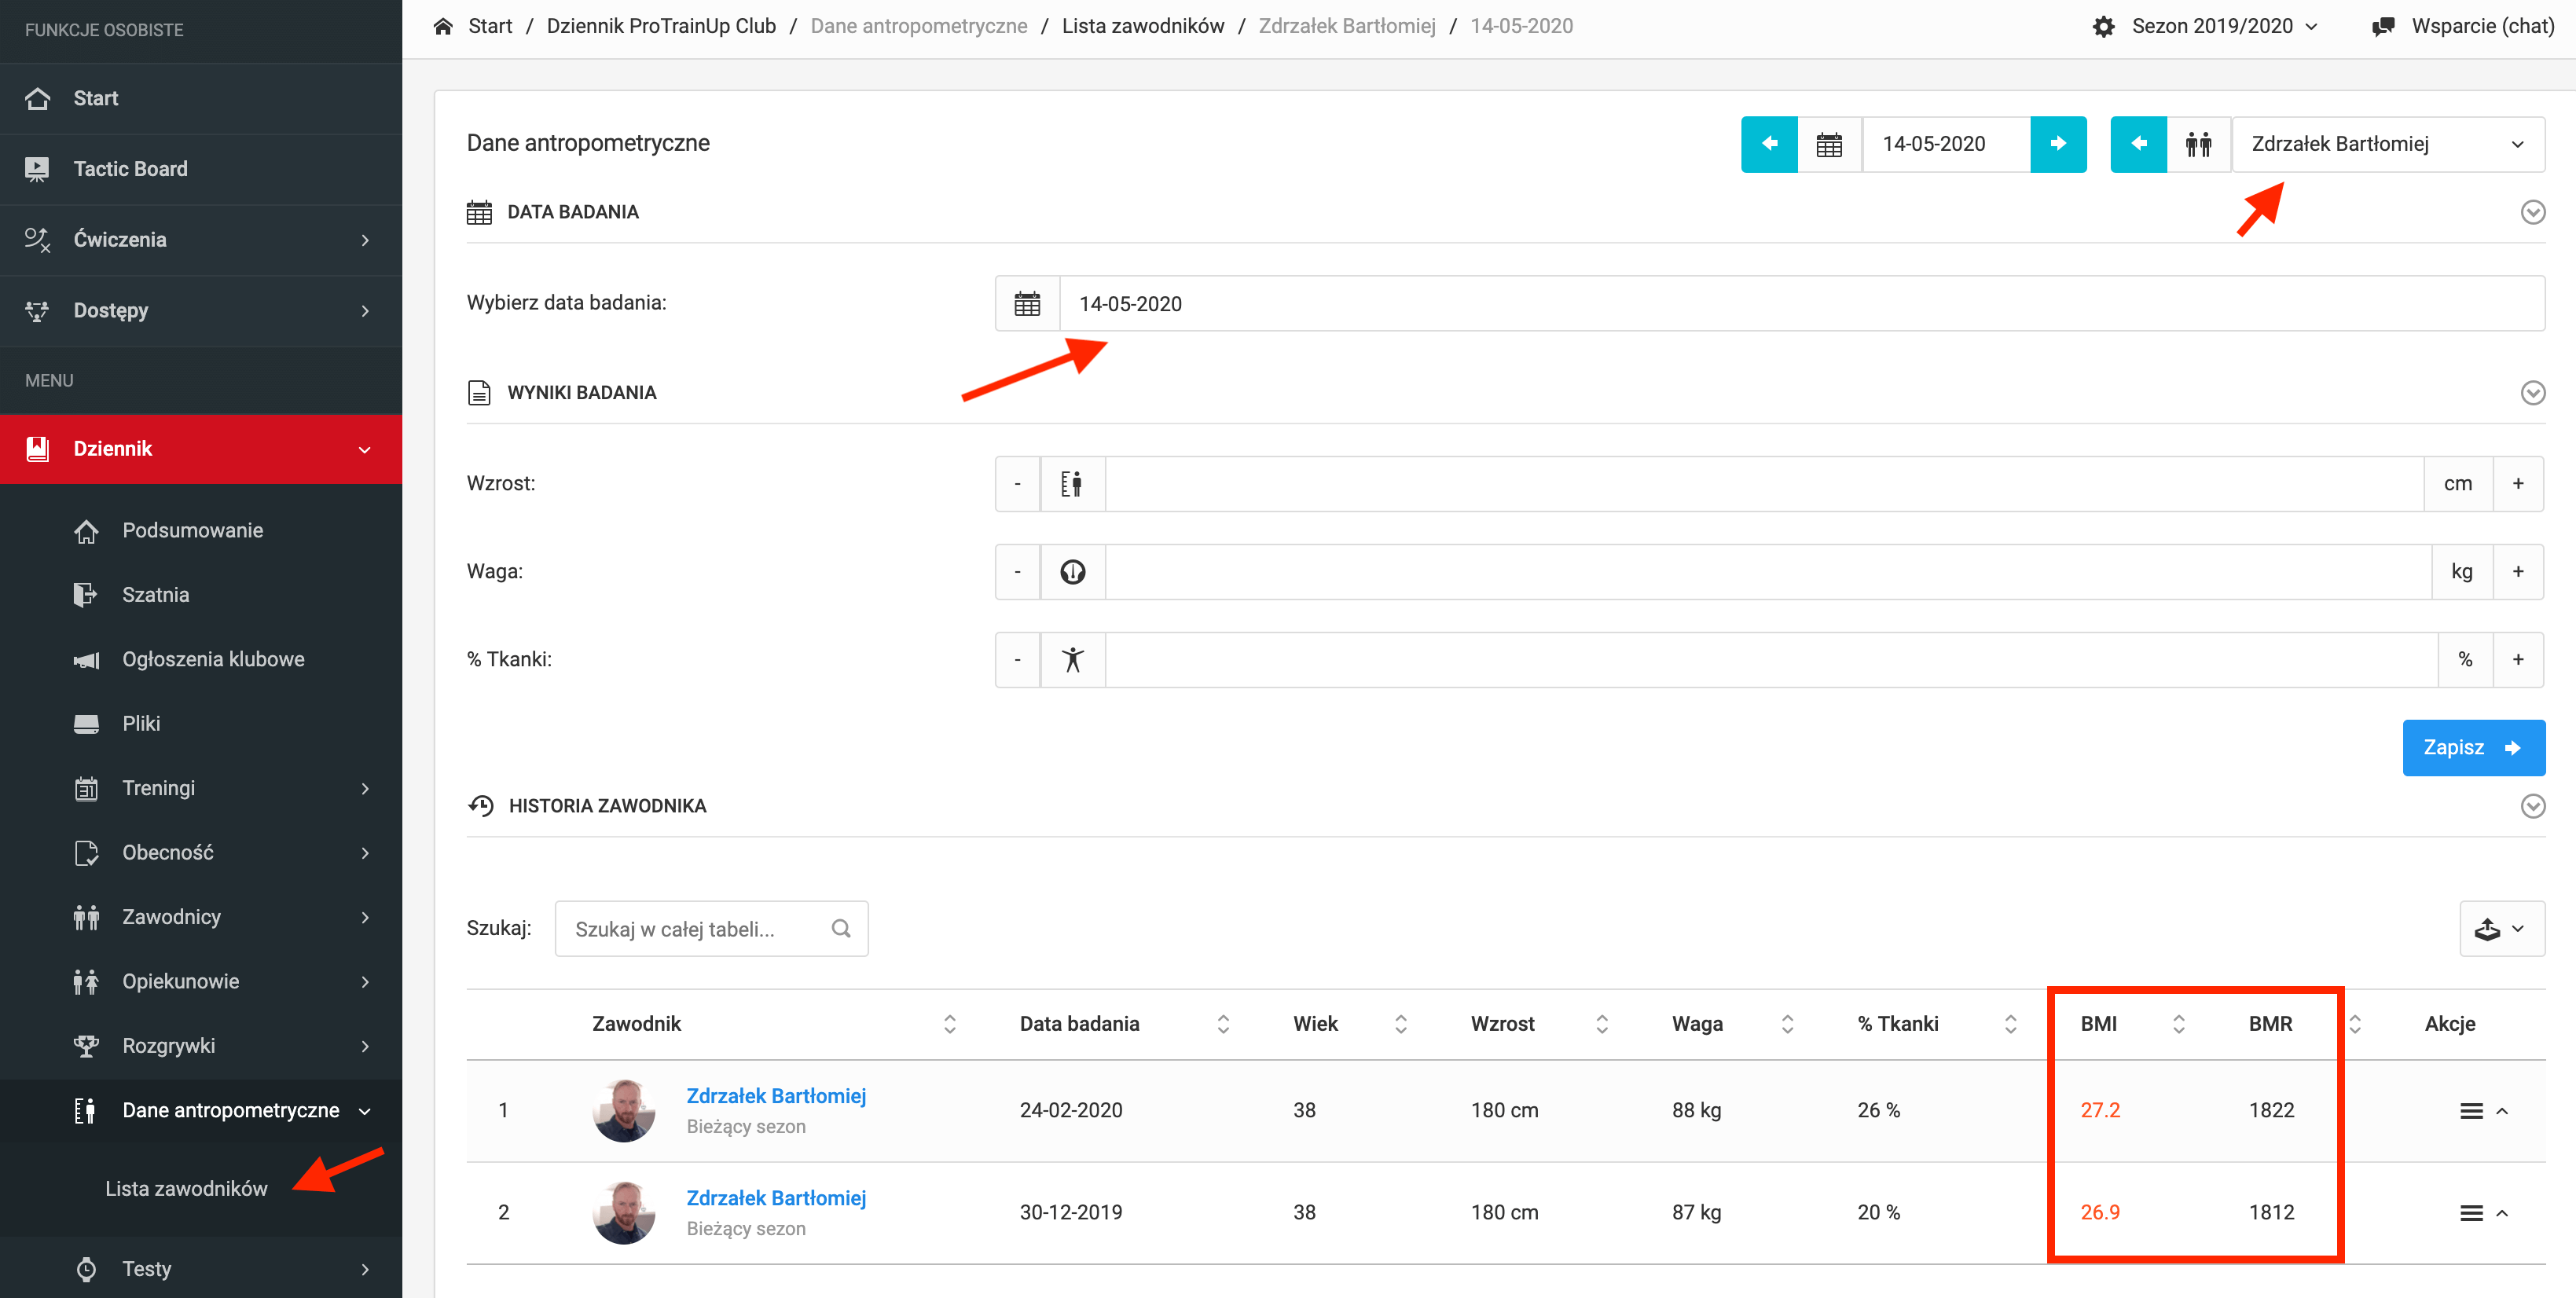2576x1298 pixels.
Task: Click the previous player arrow button
Action: [2137, 144]
